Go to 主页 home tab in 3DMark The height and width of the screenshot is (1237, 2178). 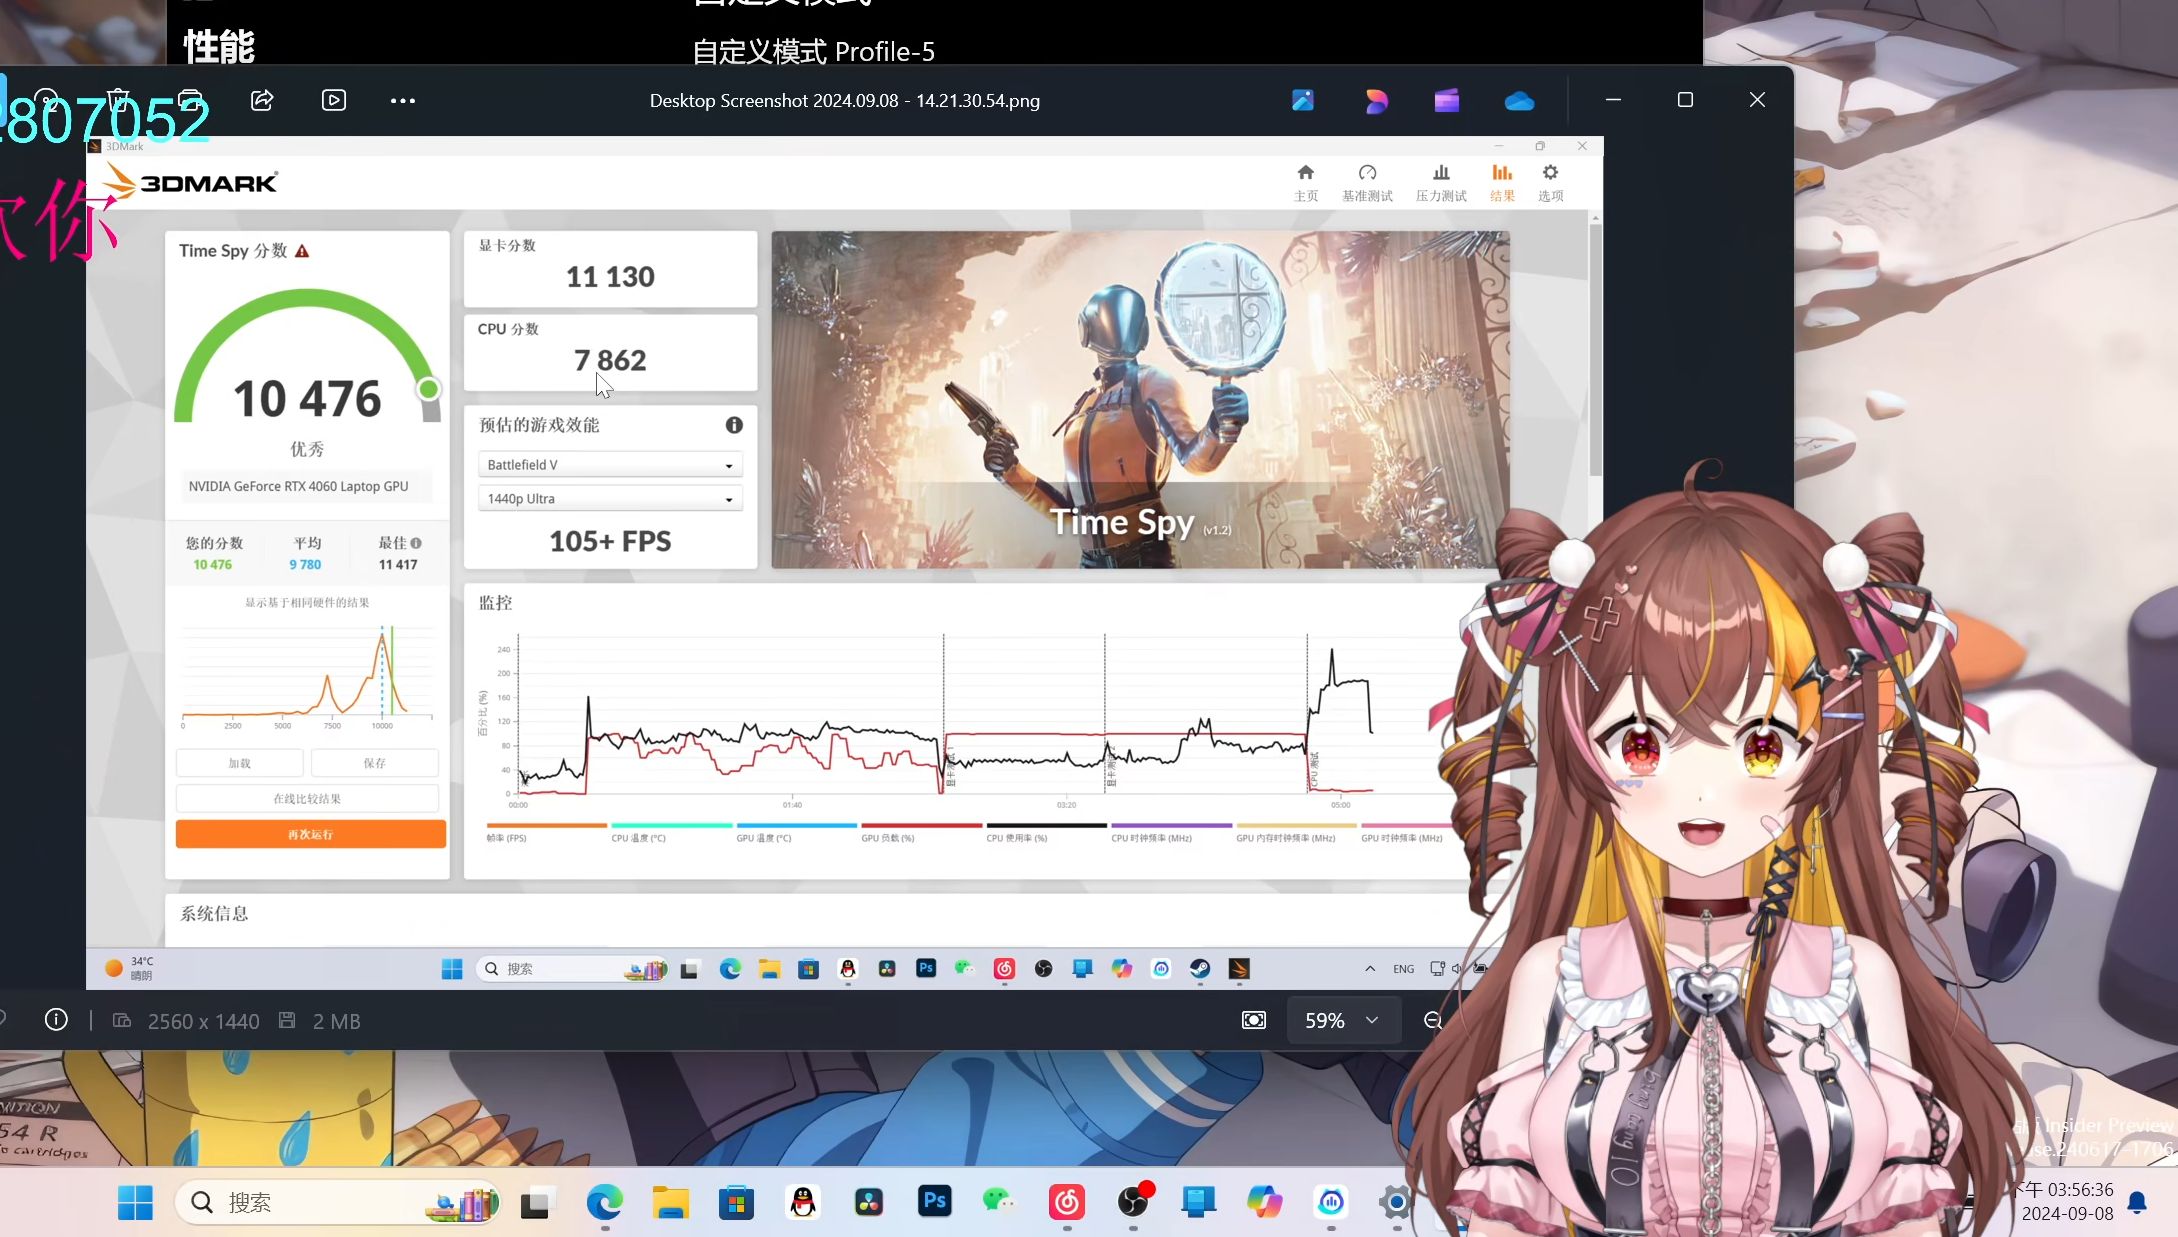(x=1306, y=183)
